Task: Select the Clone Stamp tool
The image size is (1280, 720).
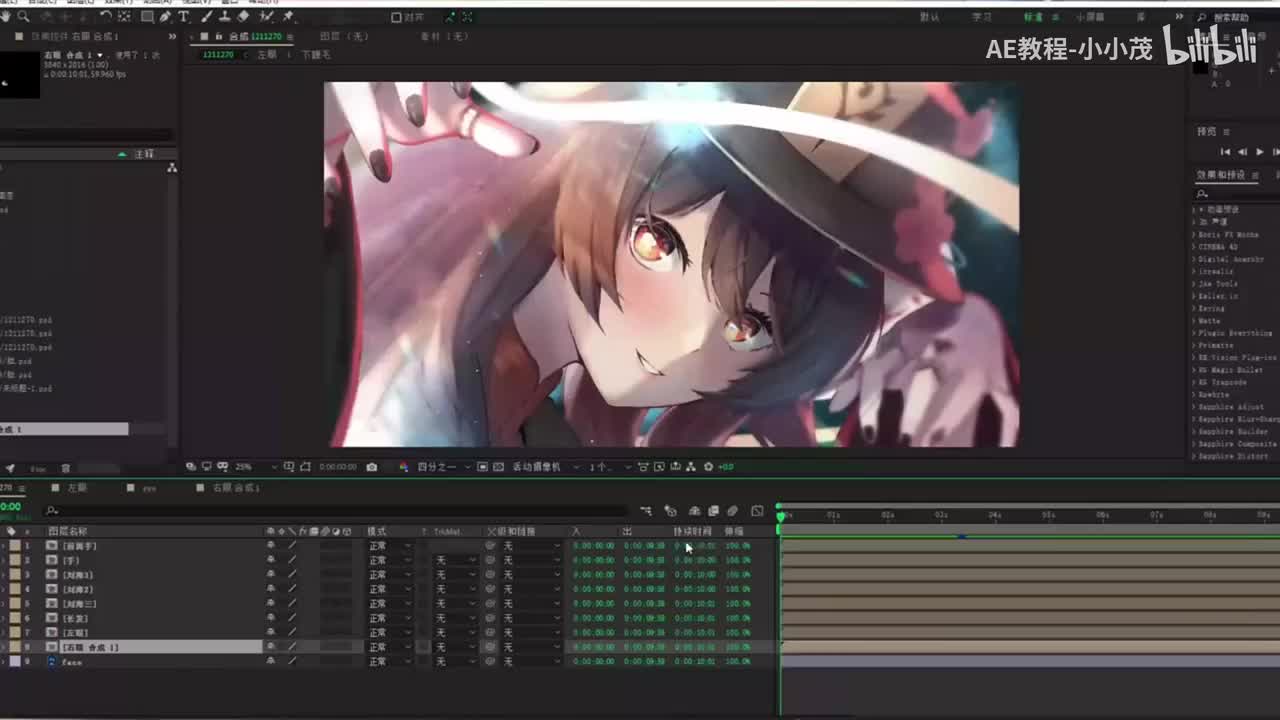Action: [x=225, y=17]
